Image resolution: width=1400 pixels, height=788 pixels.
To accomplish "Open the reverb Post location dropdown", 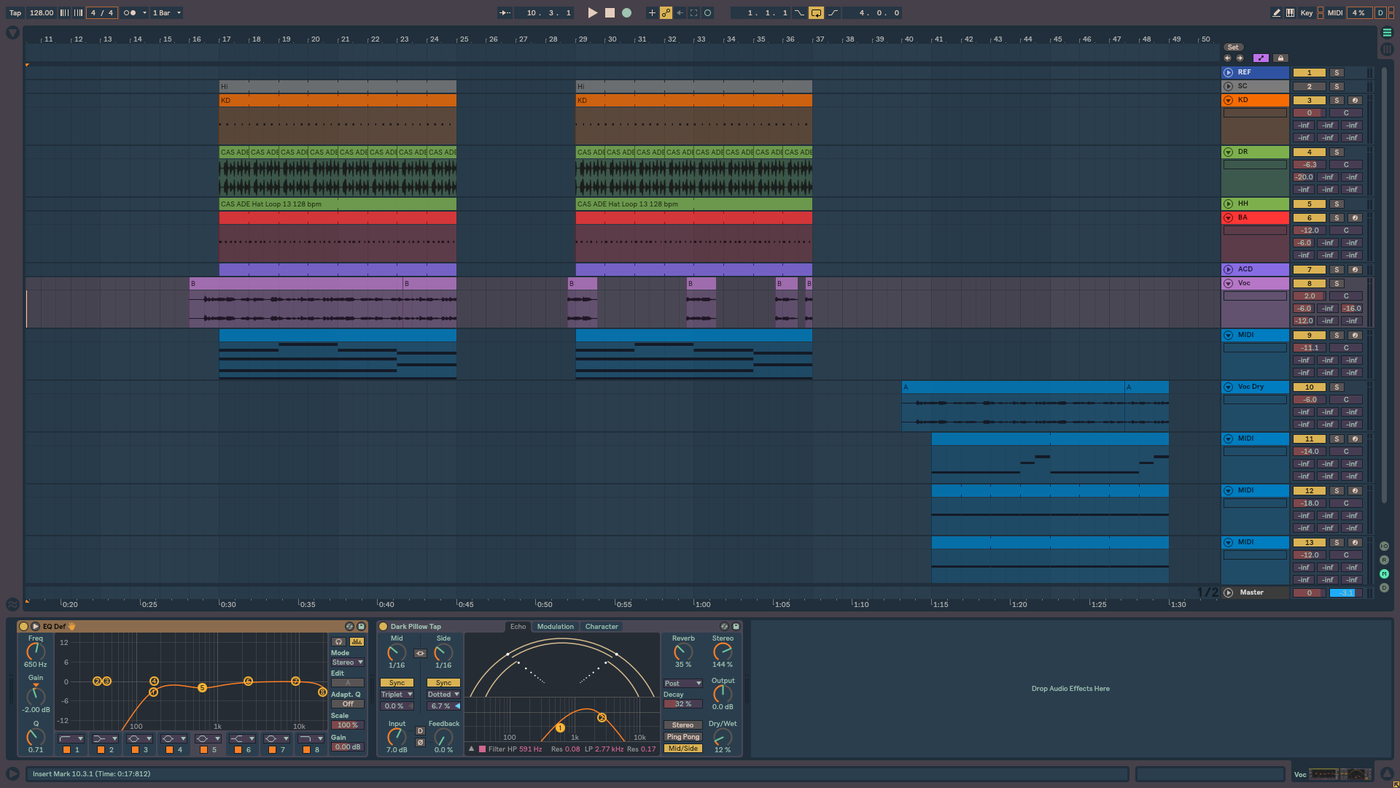I will click(683, 684).
